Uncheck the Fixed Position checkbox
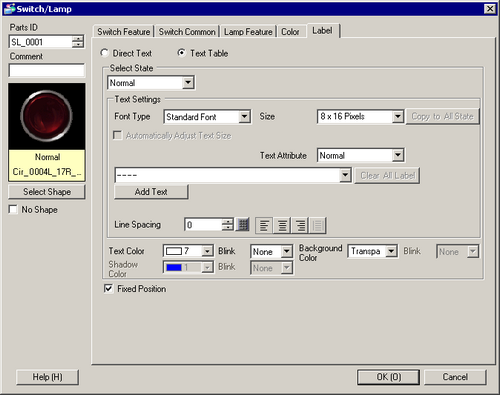The width and height of the screenshot is (500, 395). (109, 289)
